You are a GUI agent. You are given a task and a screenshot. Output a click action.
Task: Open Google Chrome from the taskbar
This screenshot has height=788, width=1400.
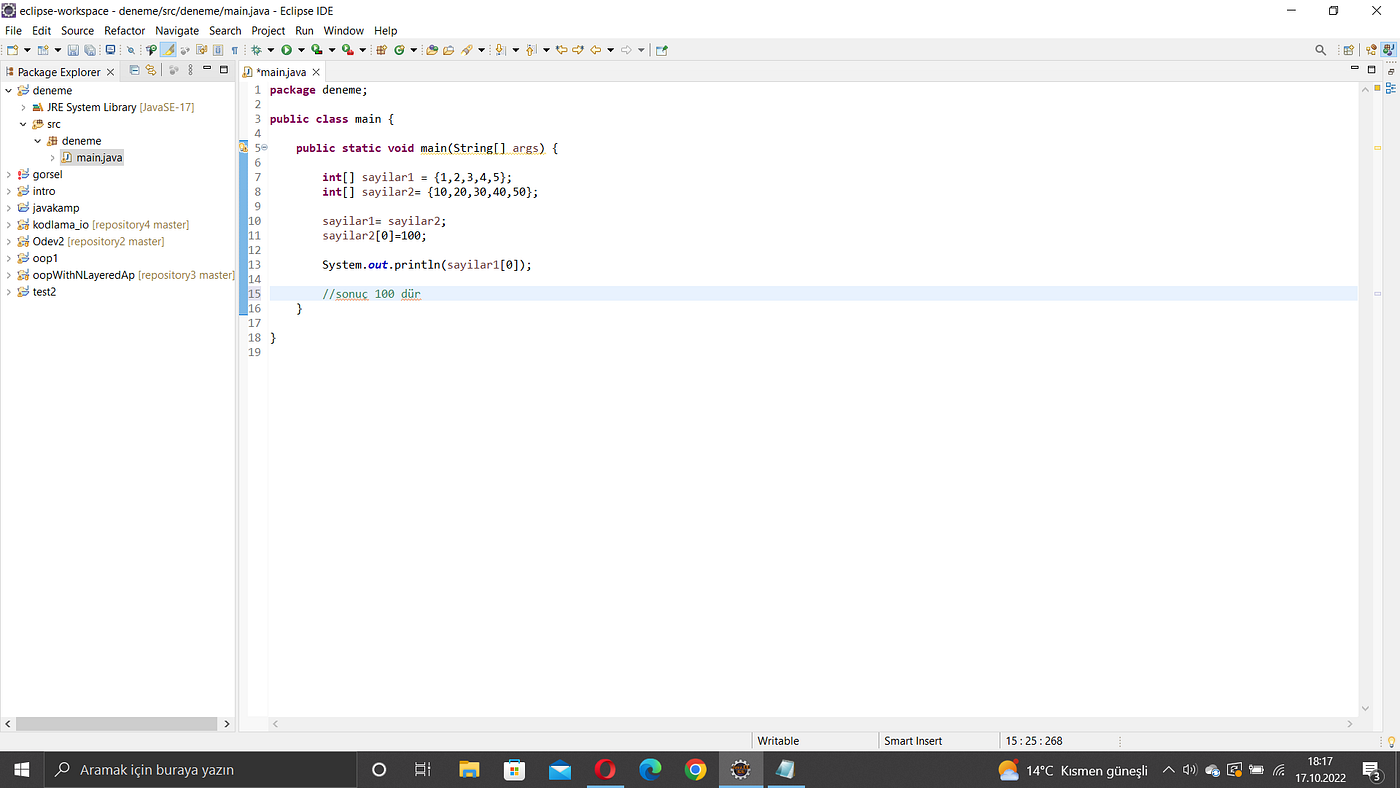coord(696,770)
